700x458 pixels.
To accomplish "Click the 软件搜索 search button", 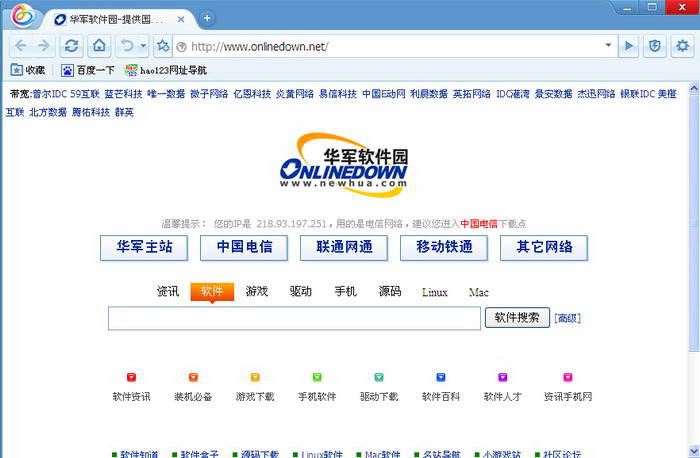I will (x=517, y=318).
